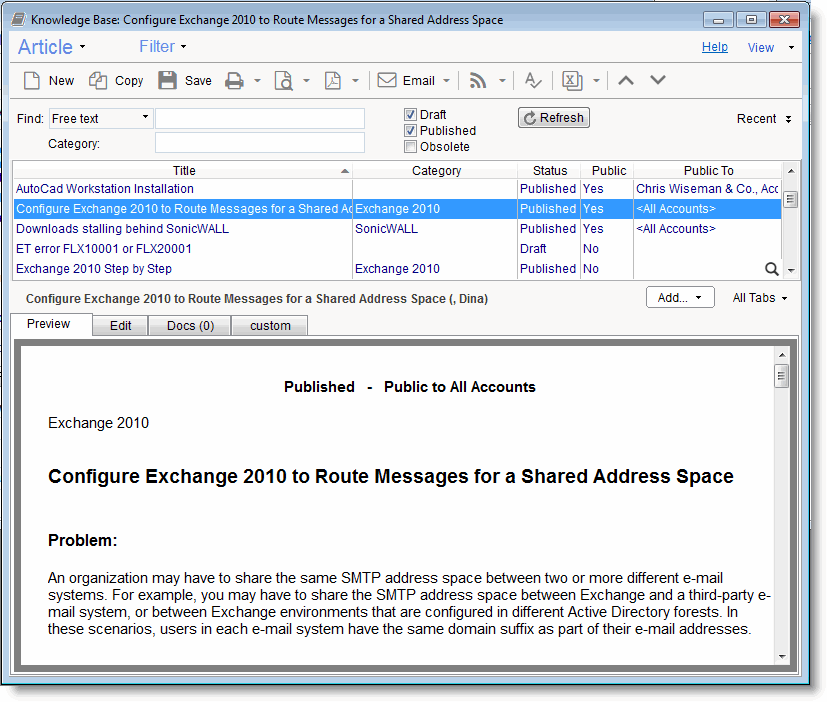Open the Docs (0) tab

pyautogui.click(x=189, y=325)
